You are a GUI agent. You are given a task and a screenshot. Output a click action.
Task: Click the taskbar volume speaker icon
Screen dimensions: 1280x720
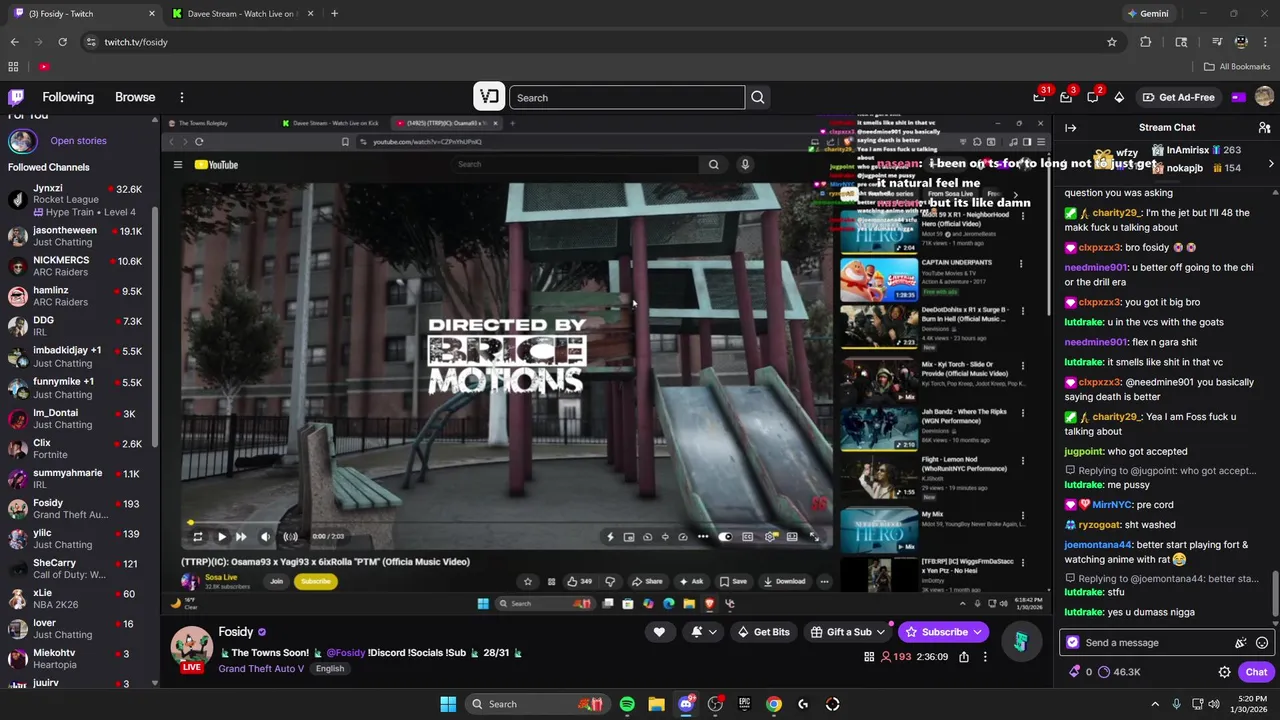click(1214, 704)
